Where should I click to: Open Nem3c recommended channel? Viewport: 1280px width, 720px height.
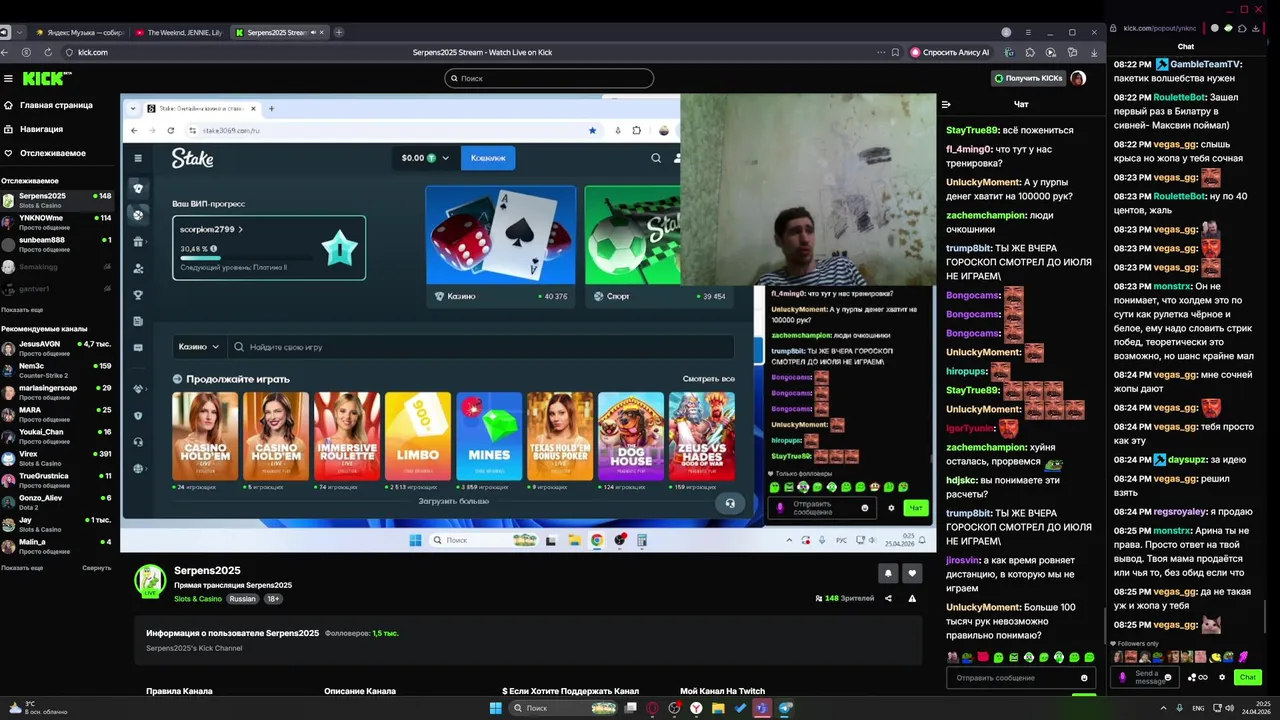pos(57,370)
